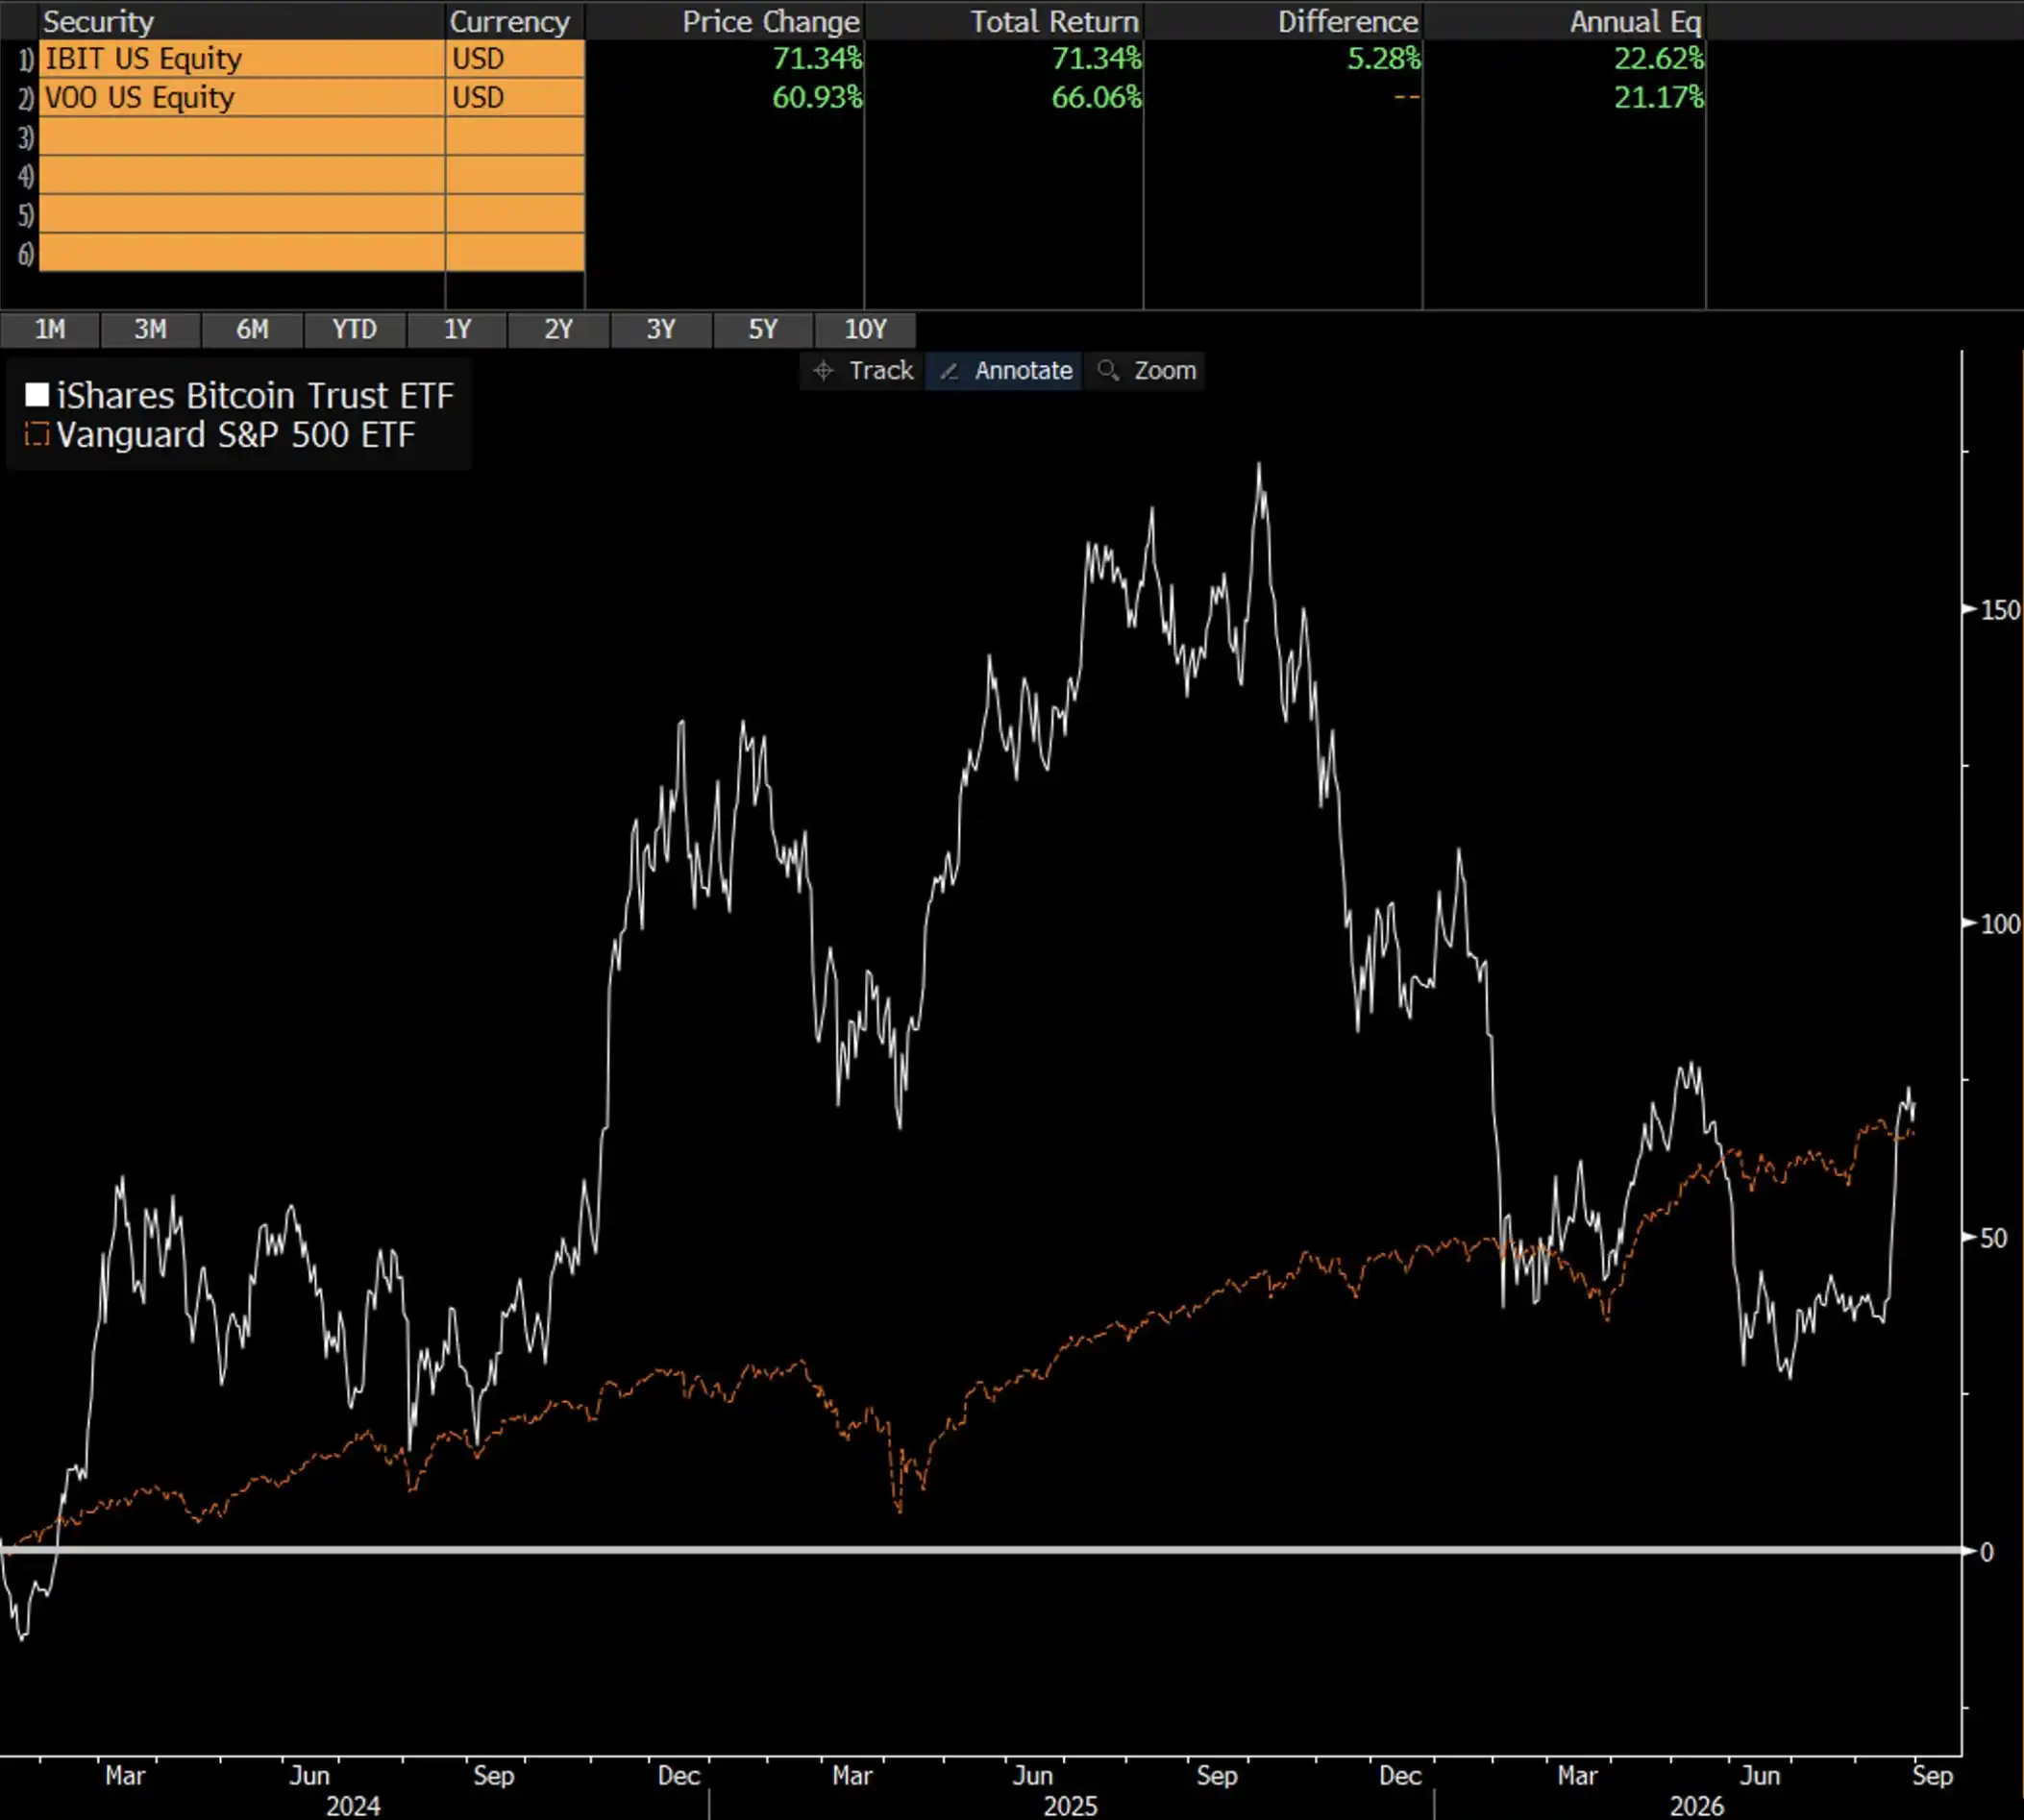
Task: Edit the USD currency cell for VOO
Action: [x=515, y=98]
